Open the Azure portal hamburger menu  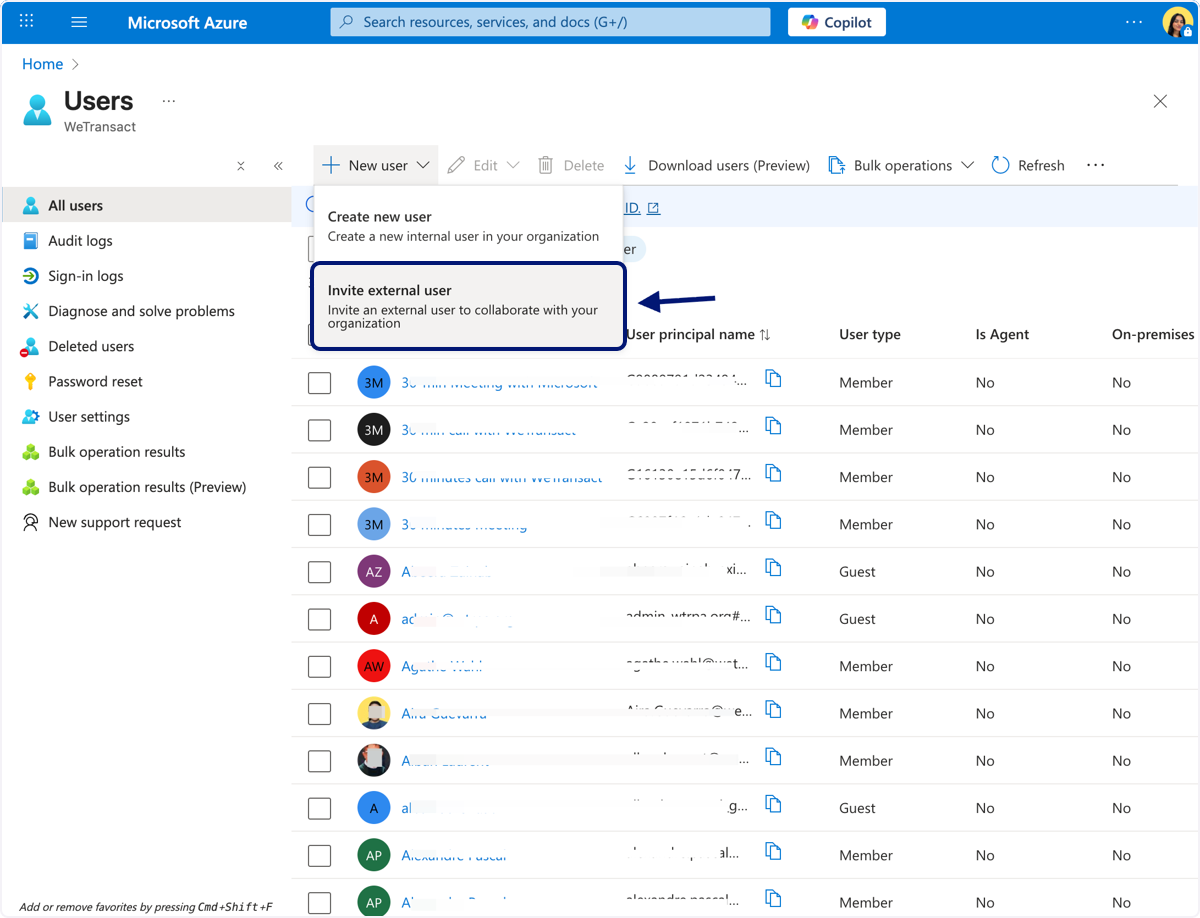pos(80,22)
